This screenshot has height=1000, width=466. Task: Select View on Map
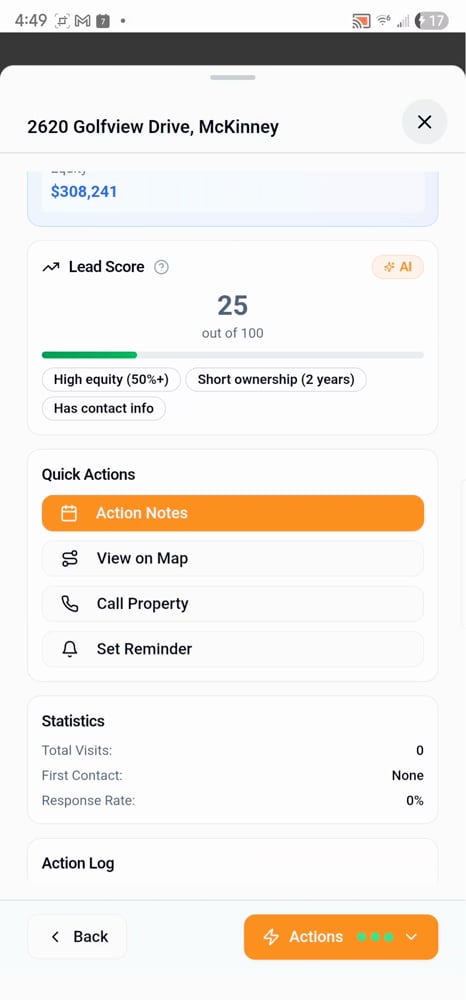point(233,559)
